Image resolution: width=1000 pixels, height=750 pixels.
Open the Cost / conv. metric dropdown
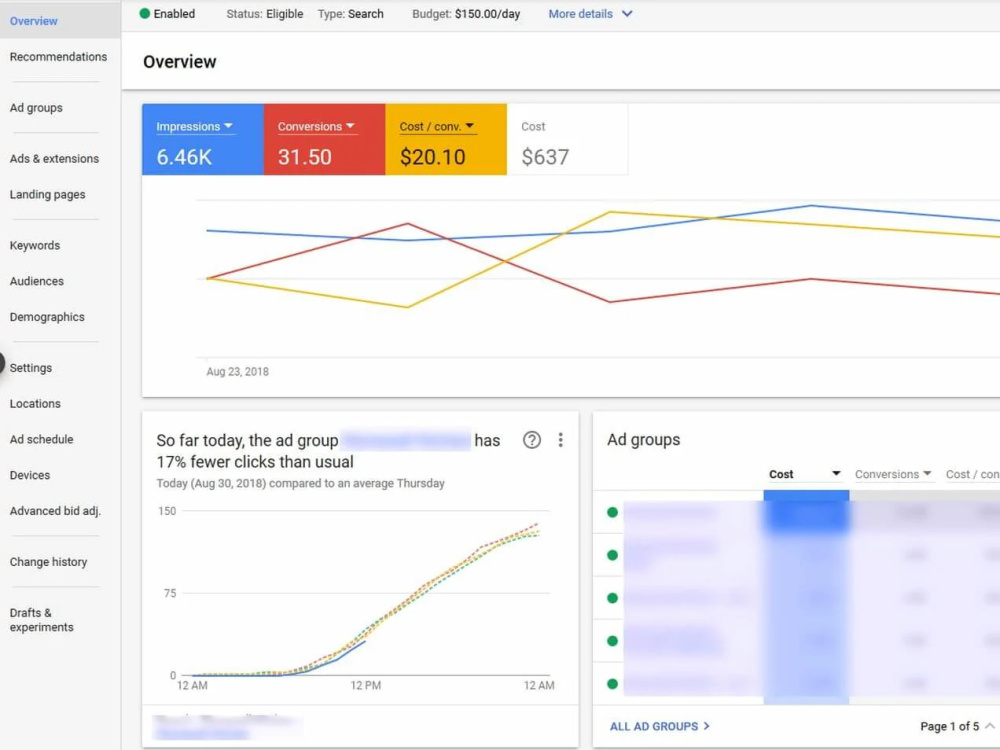click(x=437, y=126)
